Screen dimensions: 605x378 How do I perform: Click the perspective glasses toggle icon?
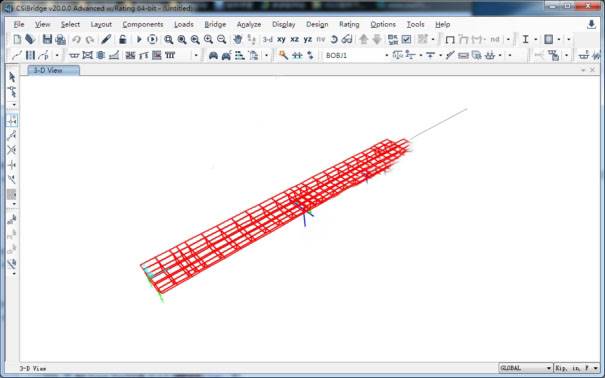tap(347, 39)
